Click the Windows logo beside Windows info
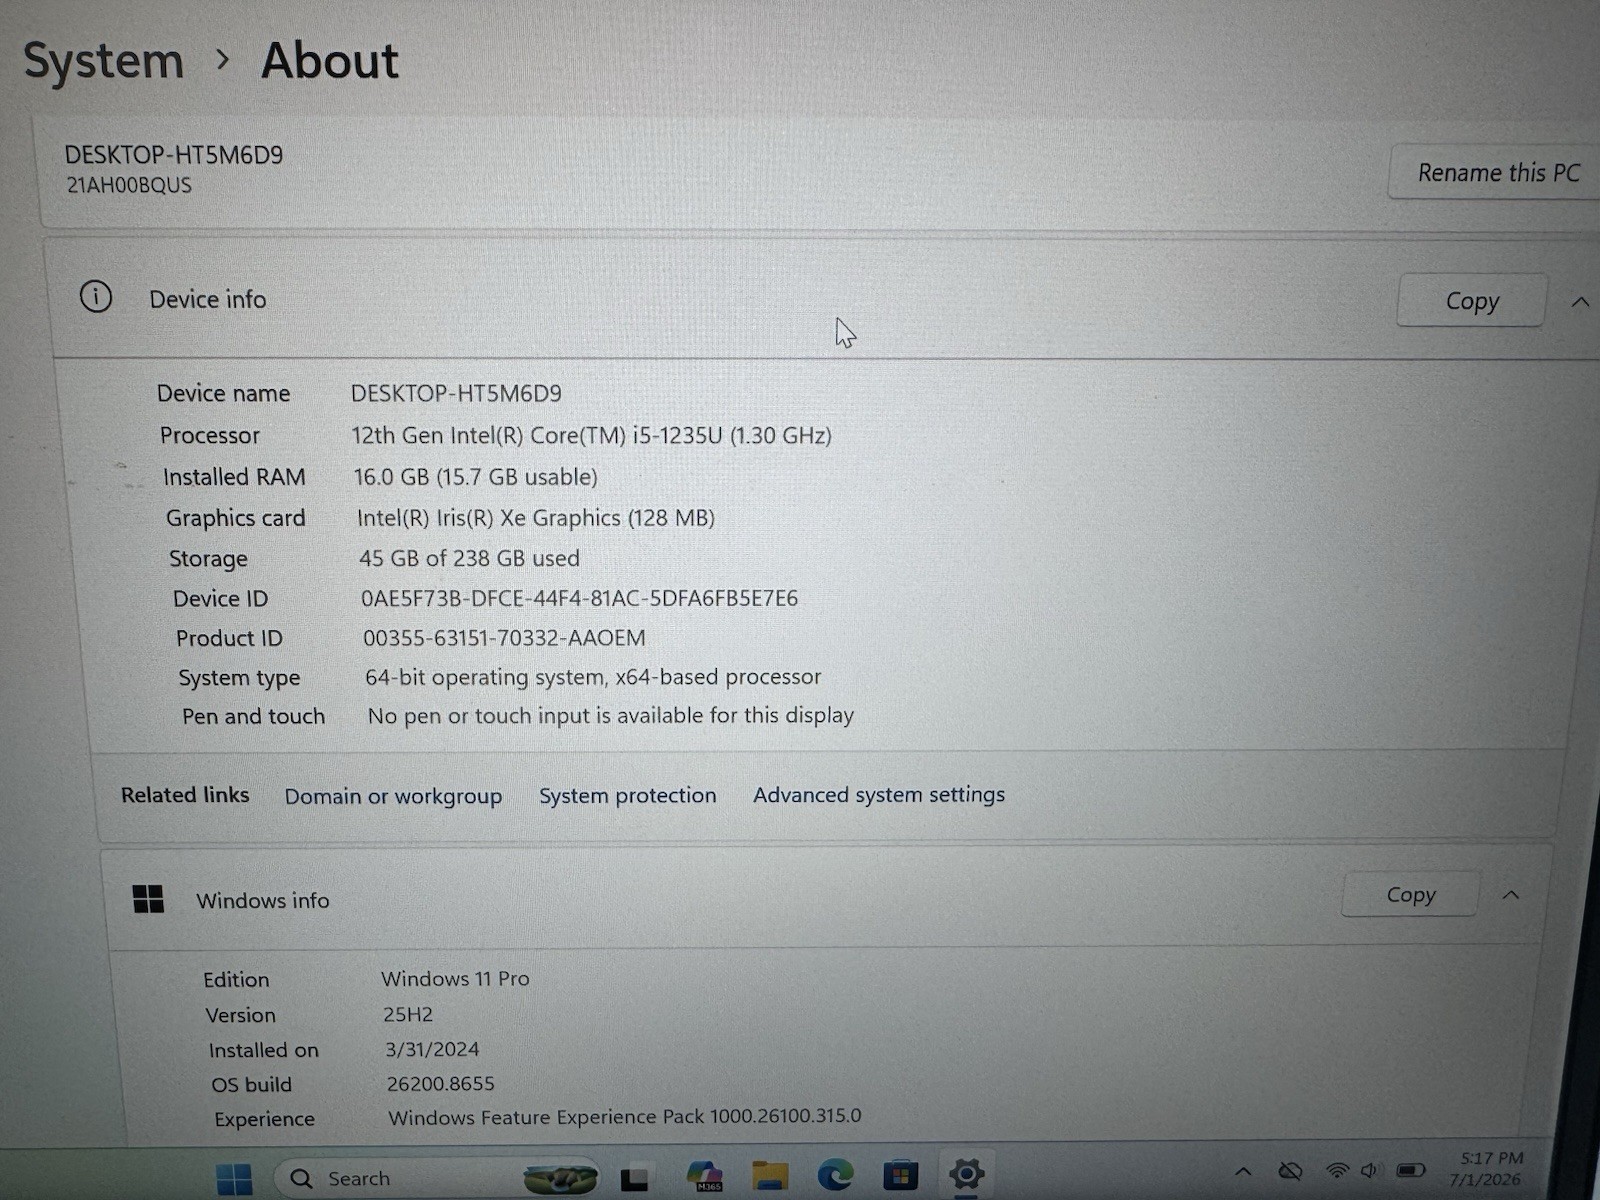This screenshot has width=1600, height=1200. (x=148, y=899)
